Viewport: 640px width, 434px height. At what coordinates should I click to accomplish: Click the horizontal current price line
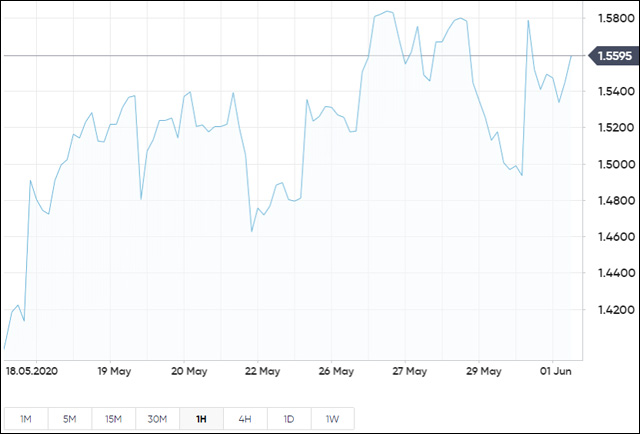300,55
